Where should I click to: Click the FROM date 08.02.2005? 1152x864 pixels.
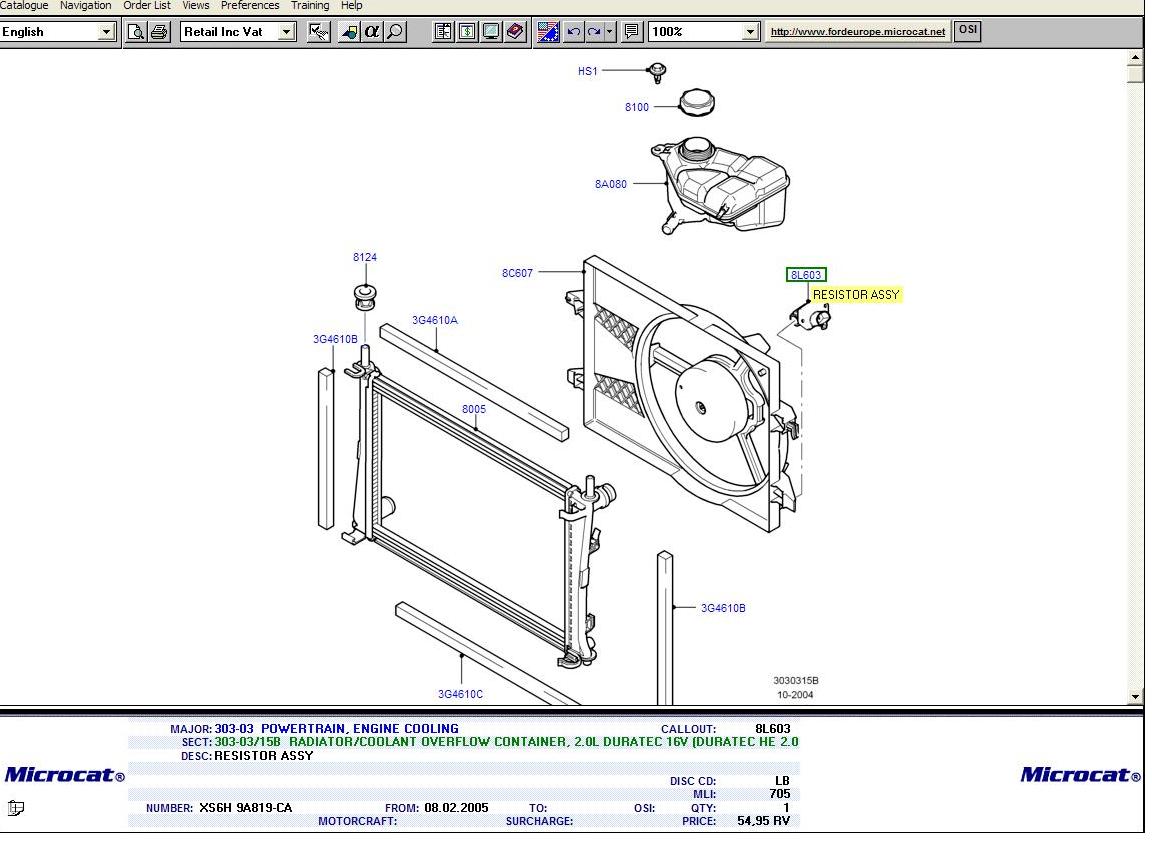[x=456, y=808]
